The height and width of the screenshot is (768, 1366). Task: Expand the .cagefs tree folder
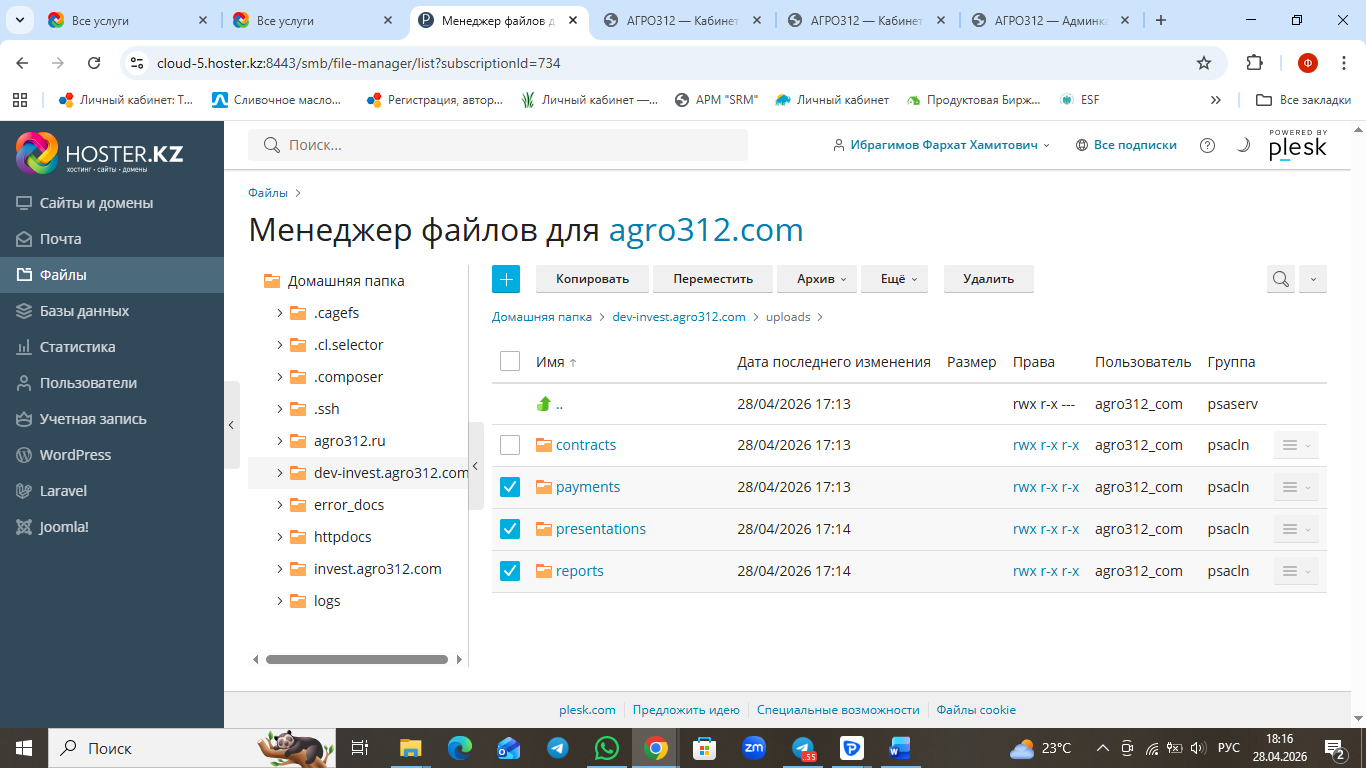click(x=280, y=313)
